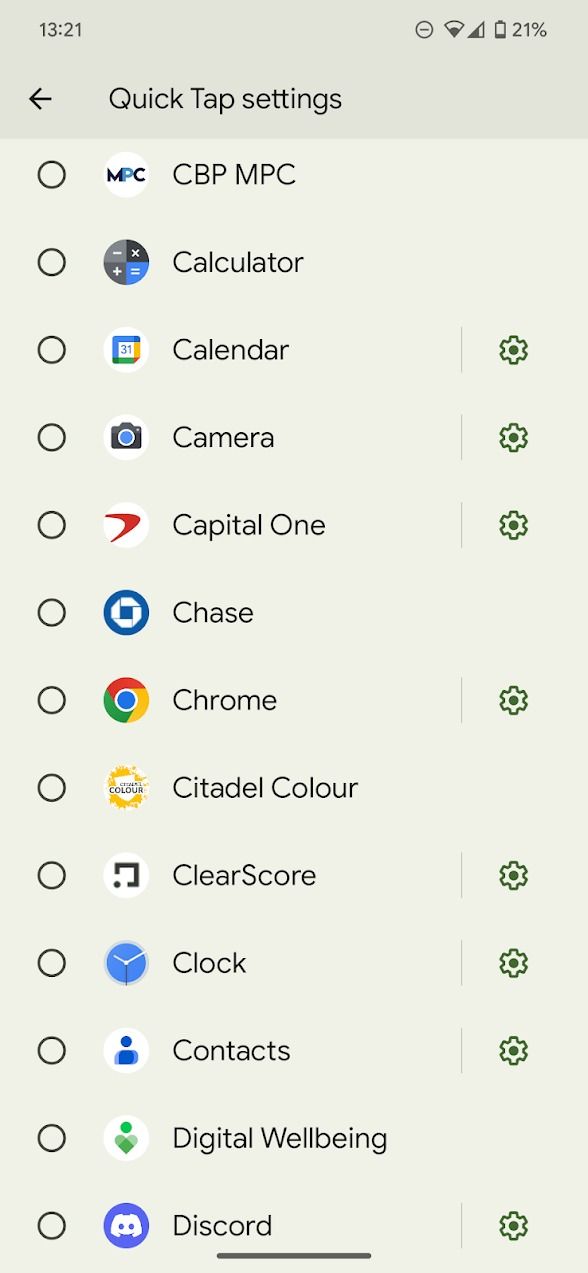Click the Citadel Colour app icon
Image resolution: width=588 pixels, height=1273 pixels.
pyautogui.click(x=125, y=787)
